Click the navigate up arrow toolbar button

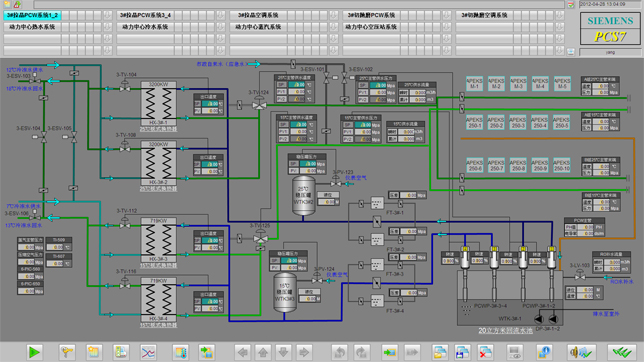[x=263, y=352]
